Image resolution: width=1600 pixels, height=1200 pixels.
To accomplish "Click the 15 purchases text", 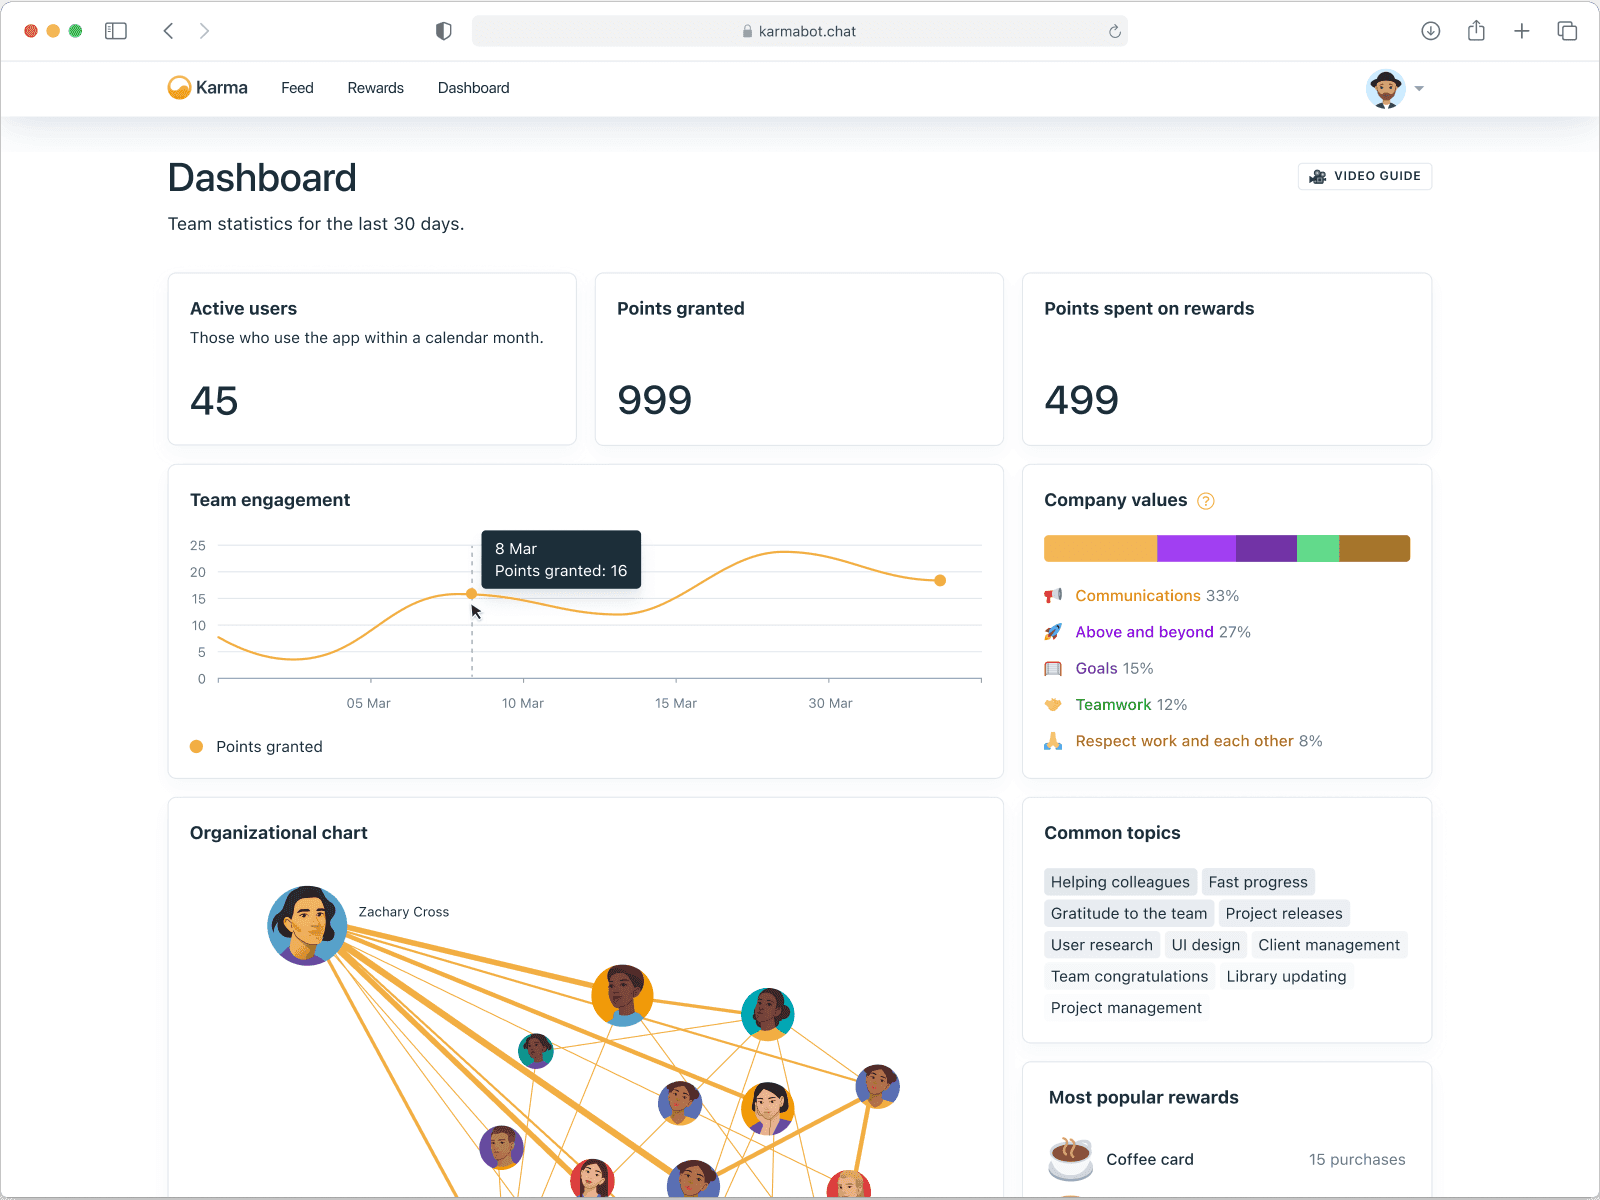I will (1357, 1159).
